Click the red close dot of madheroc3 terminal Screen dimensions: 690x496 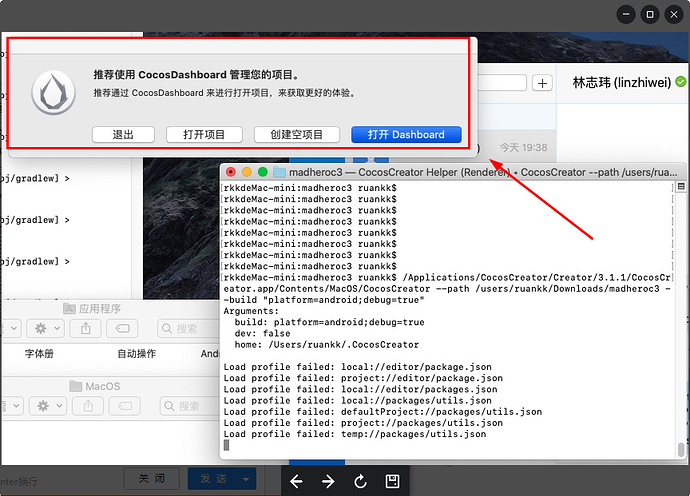pos(231,172)
